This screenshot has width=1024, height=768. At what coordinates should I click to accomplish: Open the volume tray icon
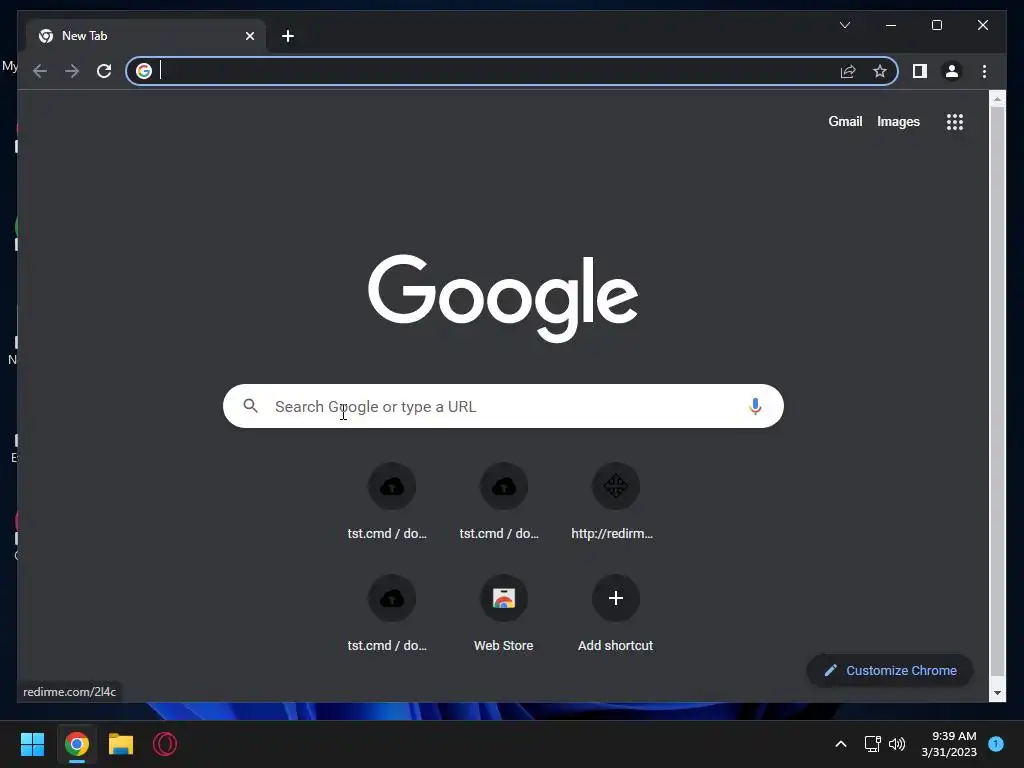coord(897,744)
